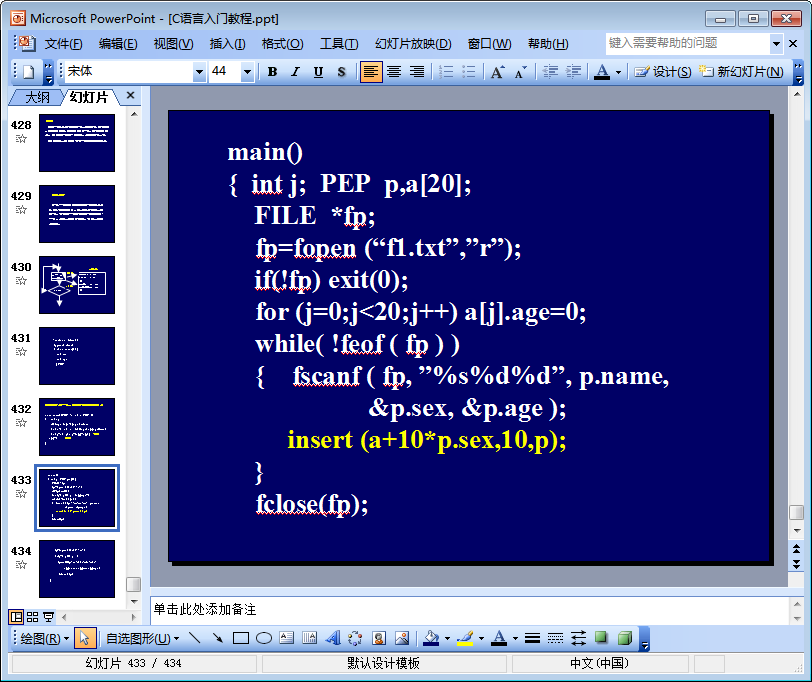Open the 幻灯片放映 menu
This screenshot has height=682, width=812.
coord(413,44)
